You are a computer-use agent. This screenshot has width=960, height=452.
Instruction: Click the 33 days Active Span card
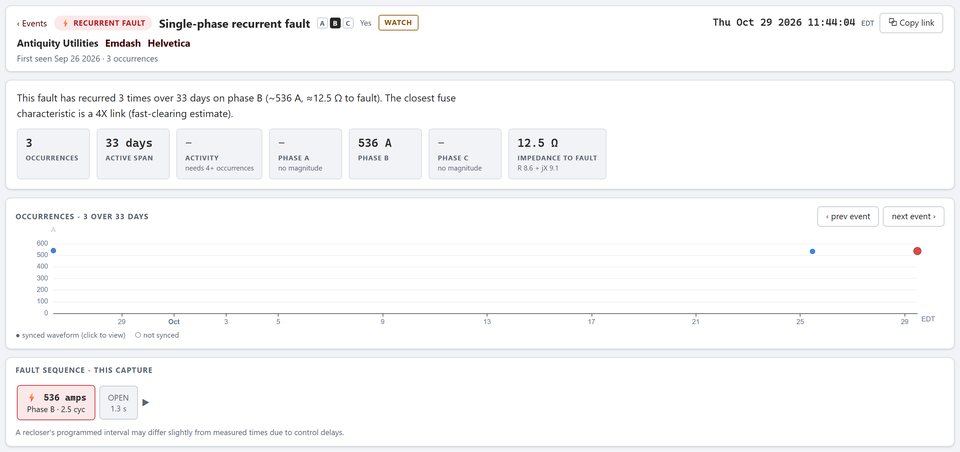[133, 154]
